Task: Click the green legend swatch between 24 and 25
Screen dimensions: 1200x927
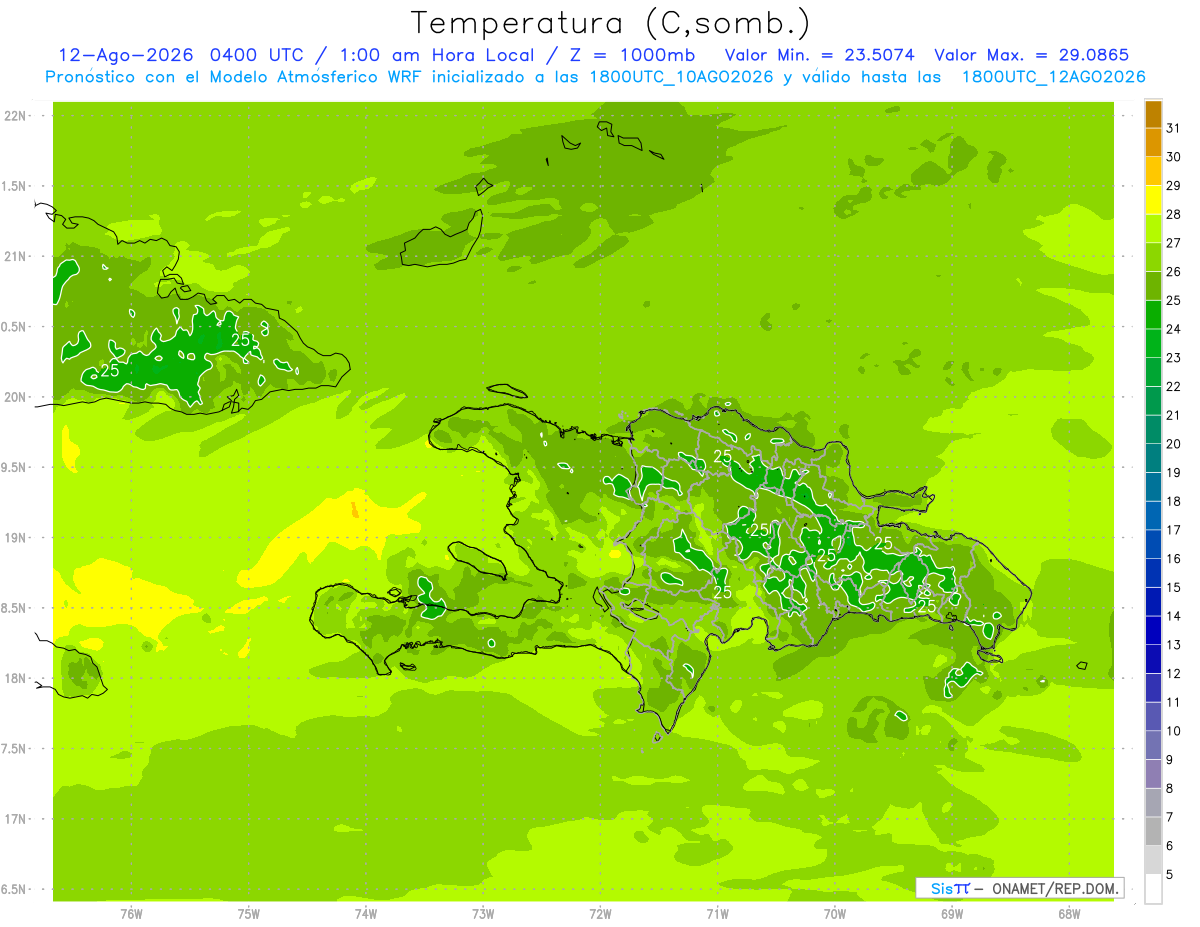Action: (x=1153, y=315)
